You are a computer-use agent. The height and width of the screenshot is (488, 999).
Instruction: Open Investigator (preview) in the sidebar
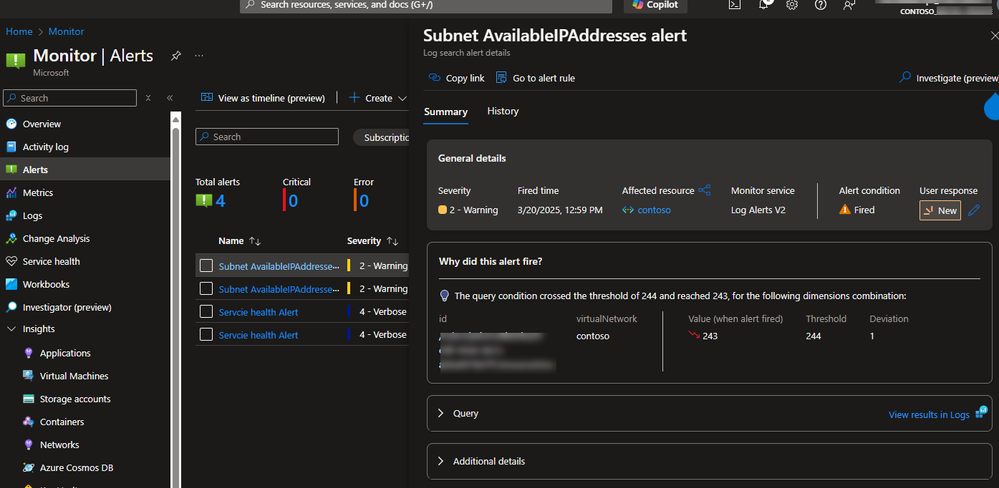click(x=67, y=308)
